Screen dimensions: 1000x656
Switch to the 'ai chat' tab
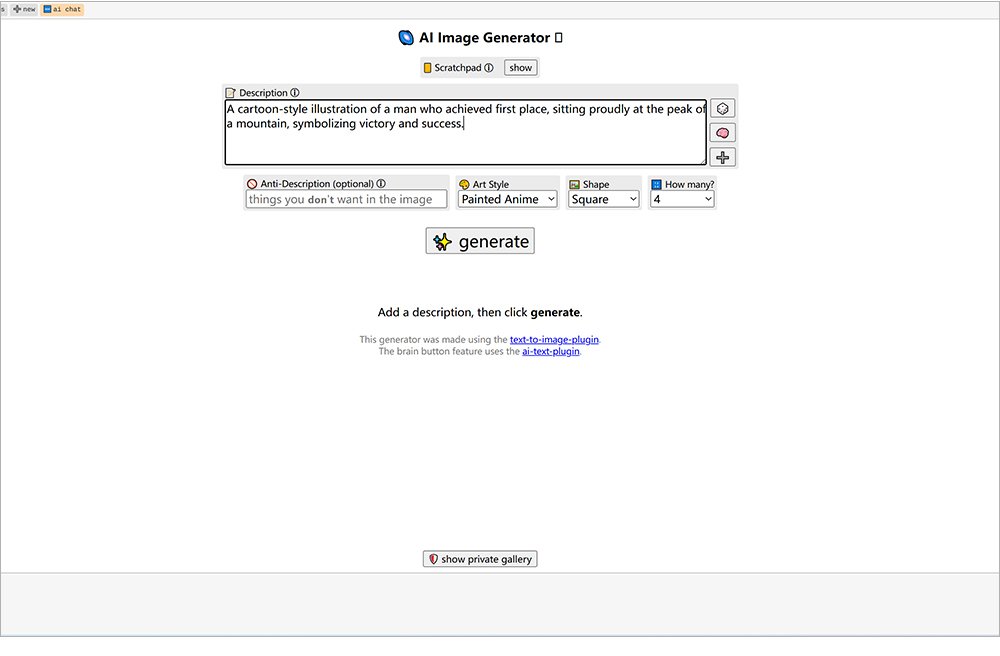[x=62, y=9]
